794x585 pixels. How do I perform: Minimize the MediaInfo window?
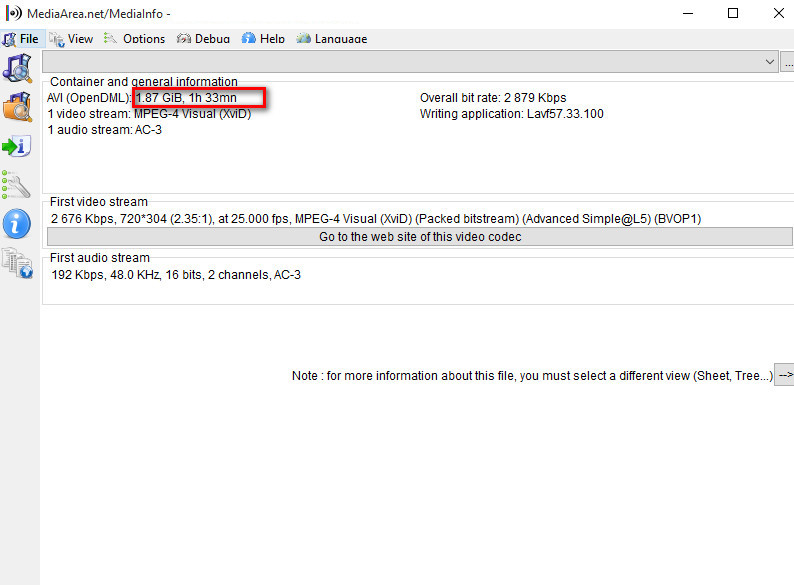coord(688,13)
